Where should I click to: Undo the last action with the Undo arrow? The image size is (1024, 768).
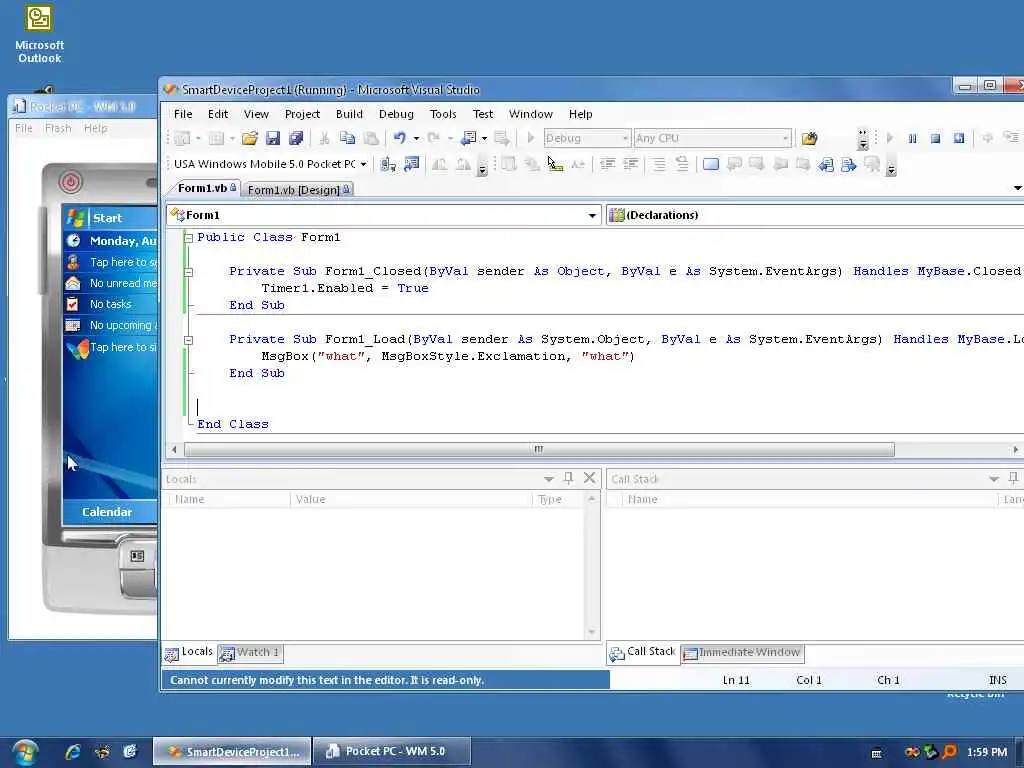click(x=400, y=138)
